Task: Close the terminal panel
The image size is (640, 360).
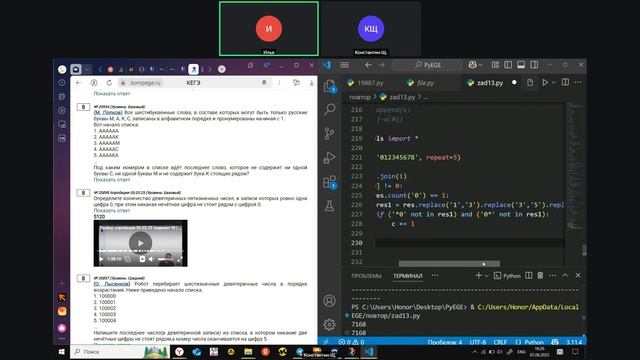Action: click(578, 276)
